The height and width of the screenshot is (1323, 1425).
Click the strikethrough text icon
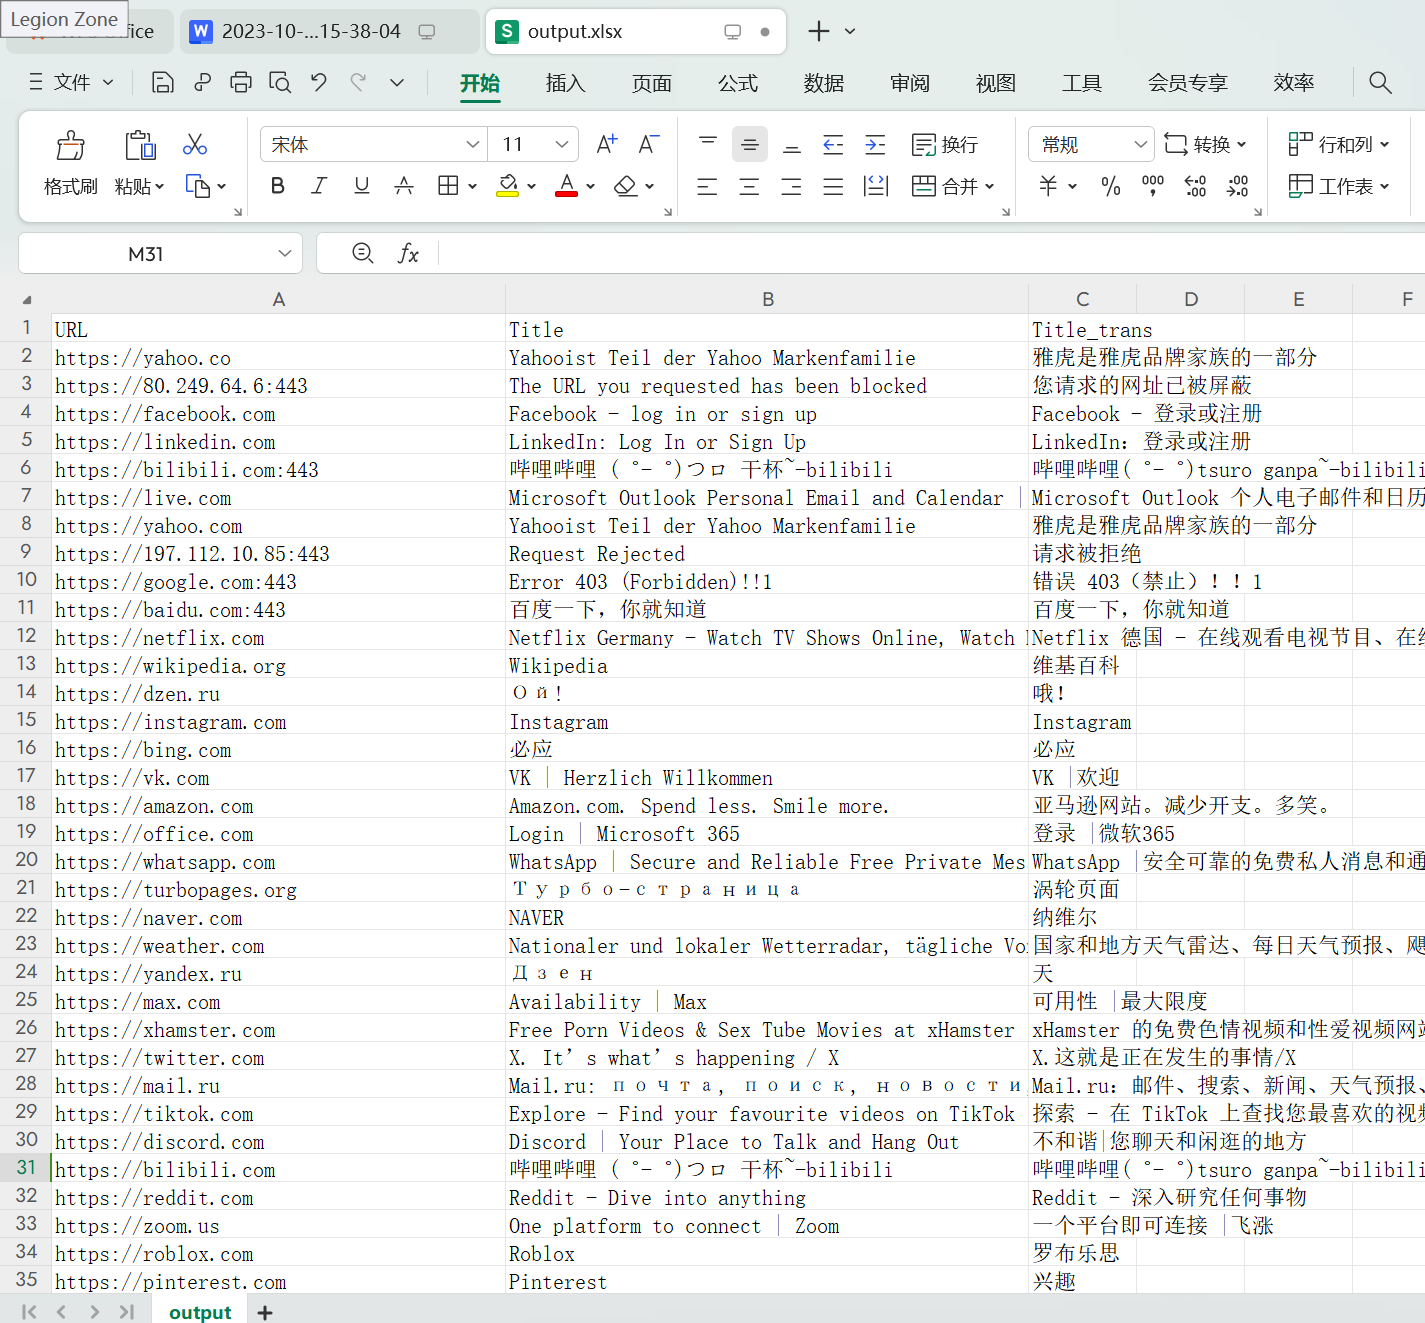pos(404,186)
